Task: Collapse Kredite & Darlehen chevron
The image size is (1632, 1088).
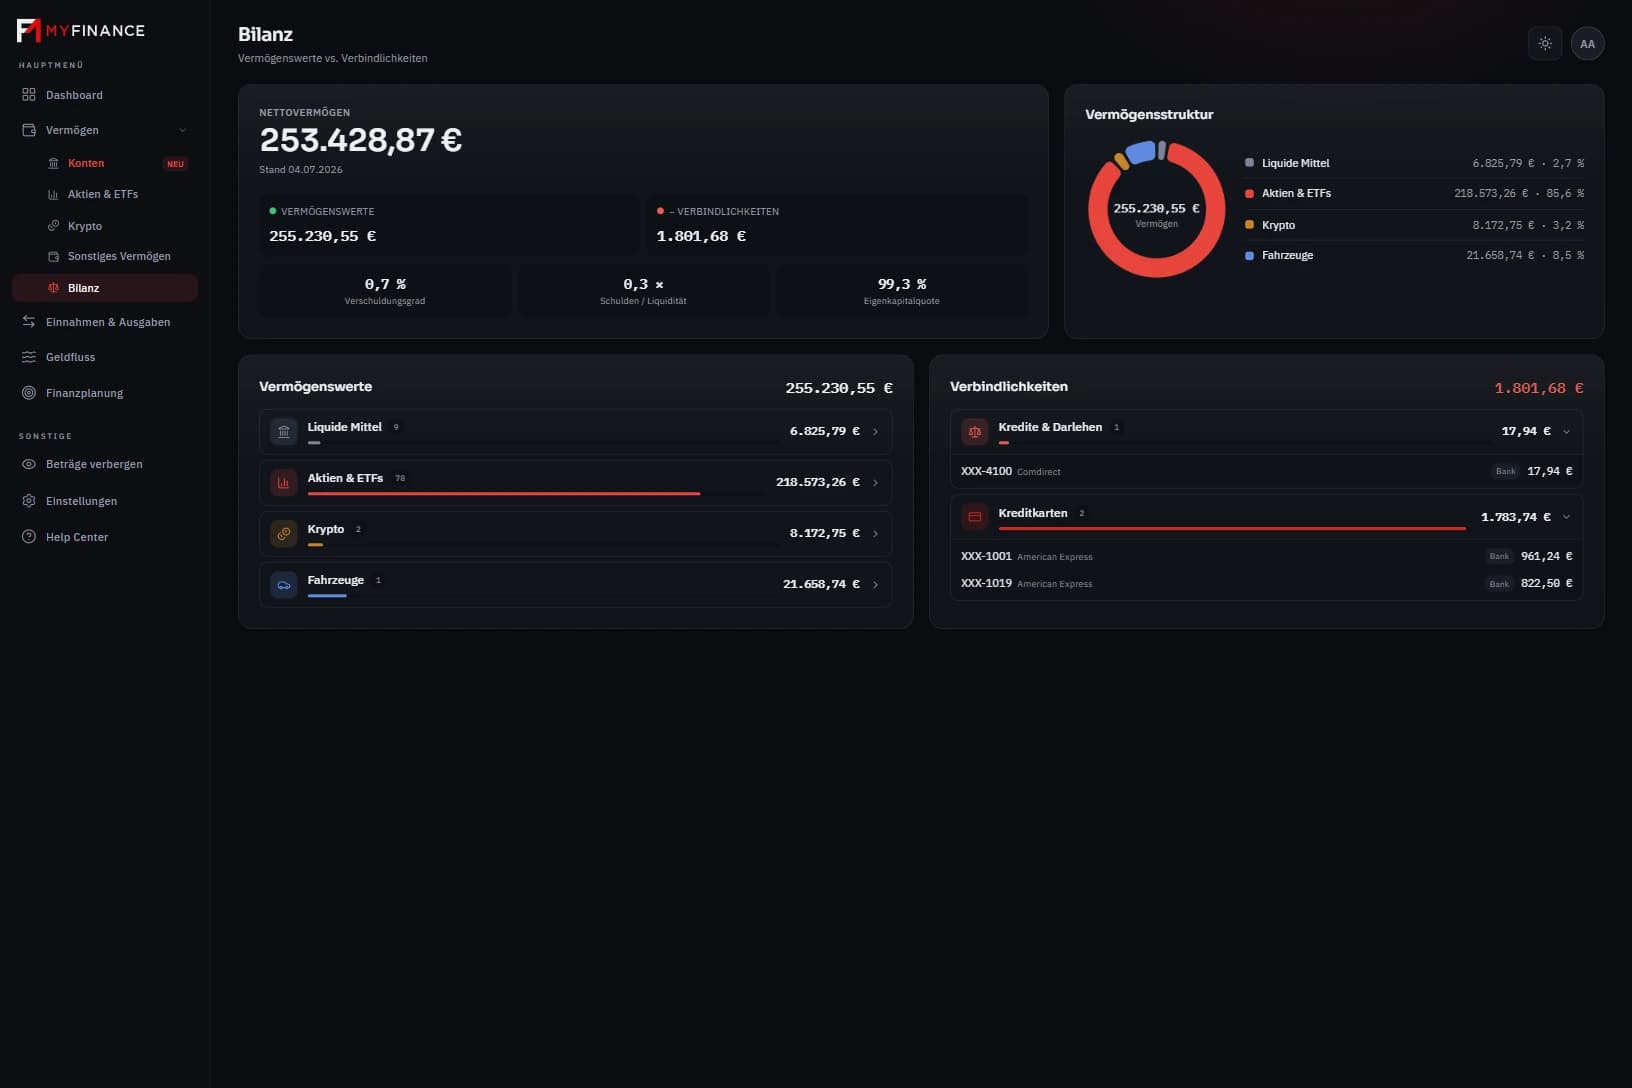Action: (x=1566, y=432)
